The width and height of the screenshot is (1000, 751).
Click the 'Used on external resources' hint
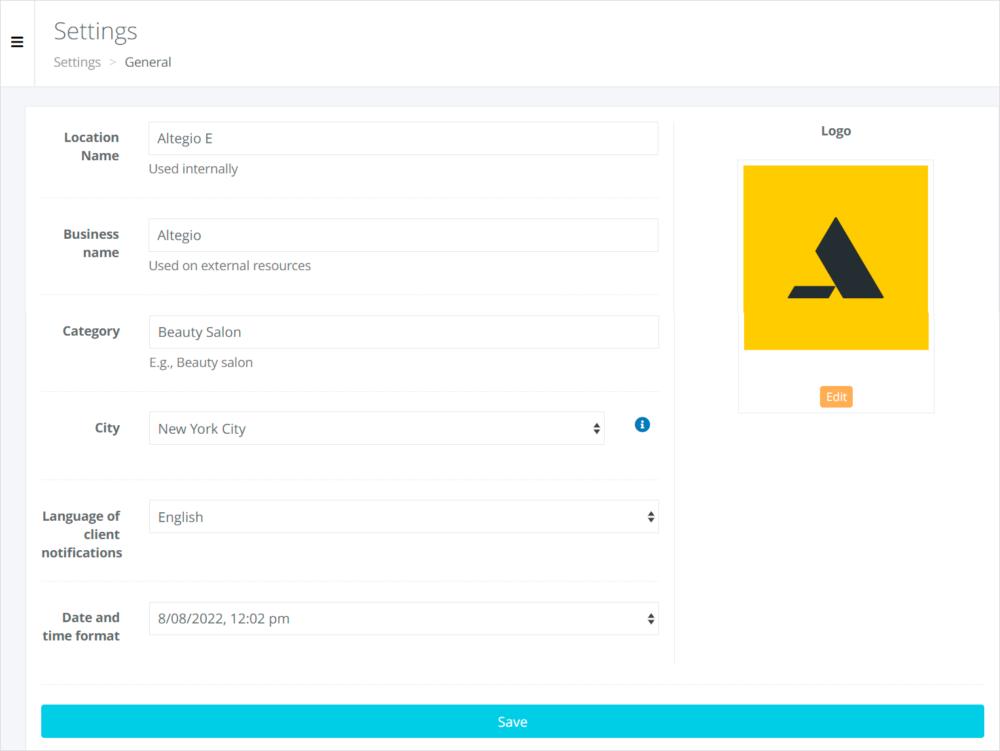coord(230,266)
